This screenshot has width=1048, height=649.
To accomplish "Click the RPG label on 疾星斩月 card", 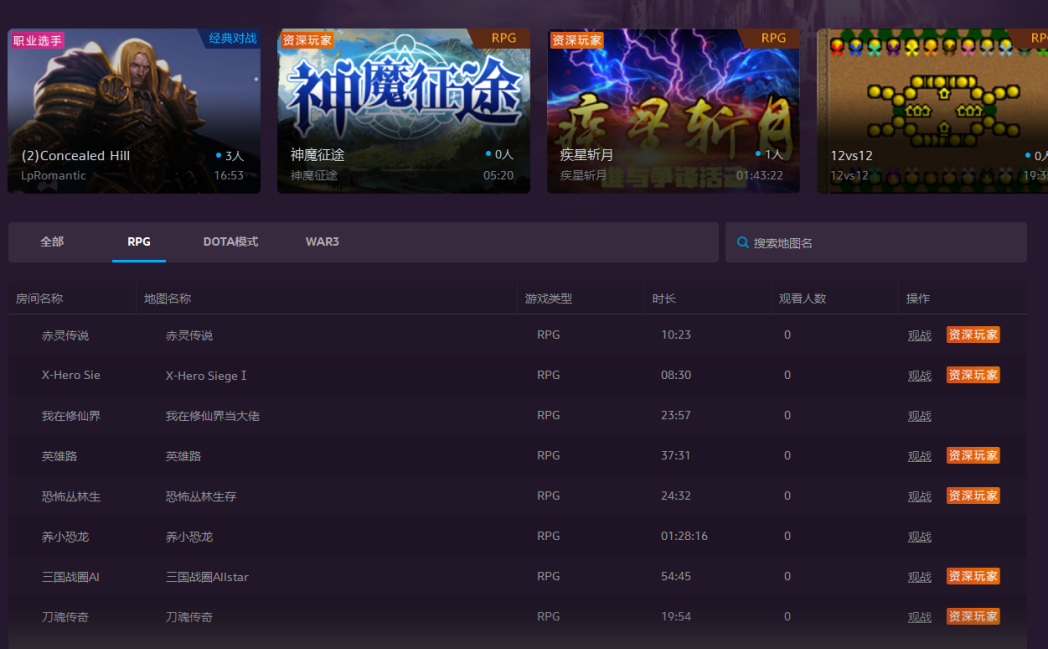I will (773, 38).
